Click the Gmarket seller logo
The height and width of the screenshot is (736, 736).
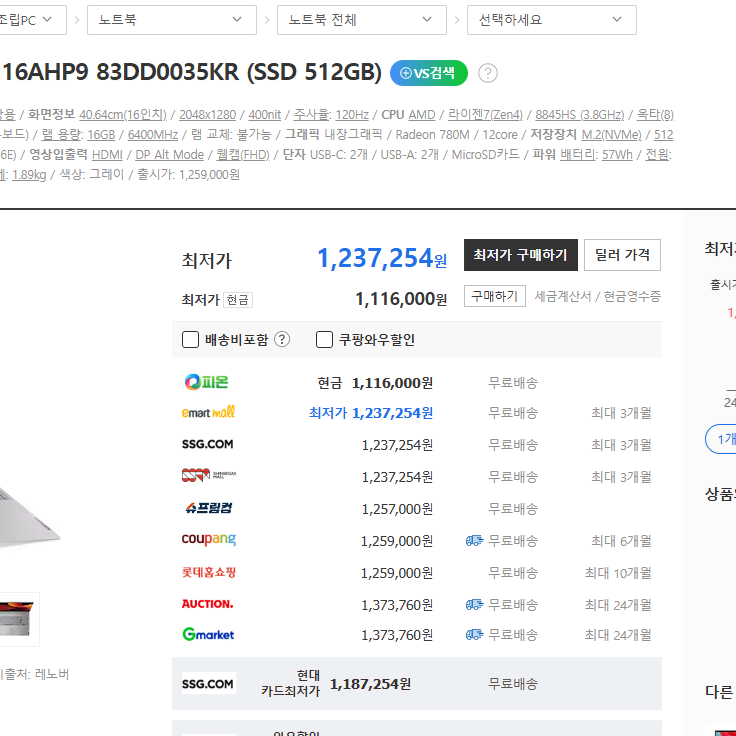(x=208, y=635)
